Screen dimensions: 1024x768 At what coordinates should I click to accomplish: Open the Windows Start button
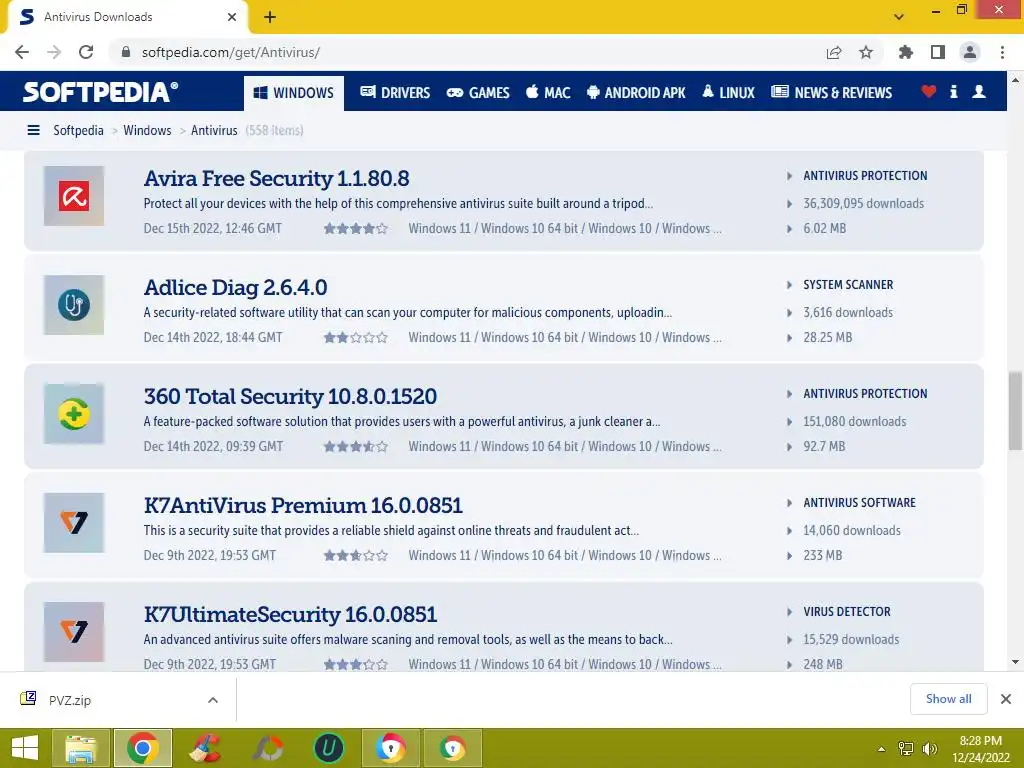pyautogui.click(x=25, y=748)
